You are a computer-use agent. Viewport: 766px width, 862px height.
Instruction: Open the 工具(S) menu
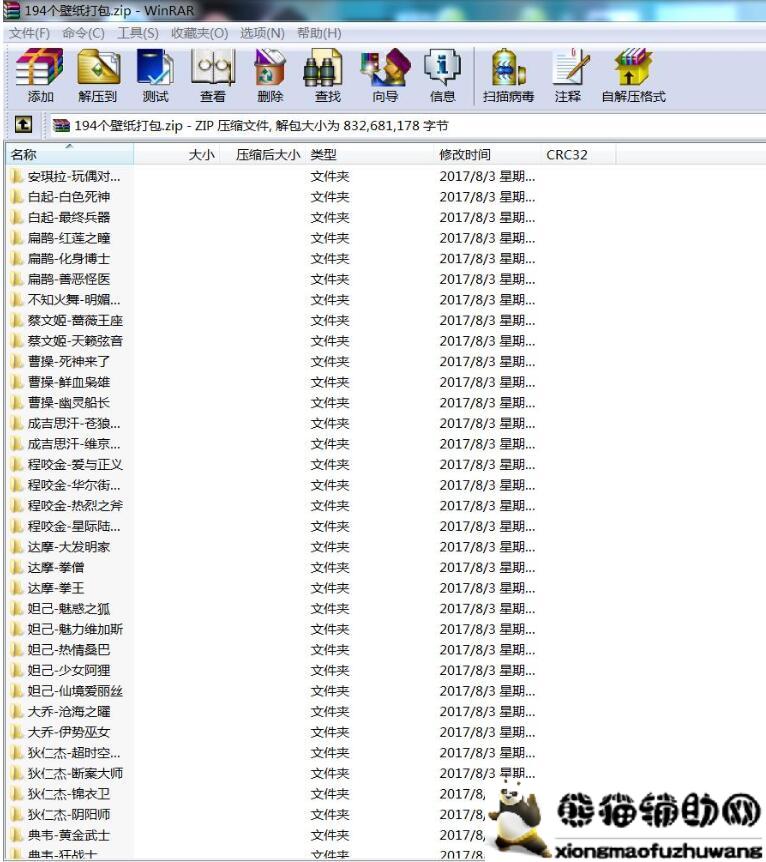click(x=138, y=33)
